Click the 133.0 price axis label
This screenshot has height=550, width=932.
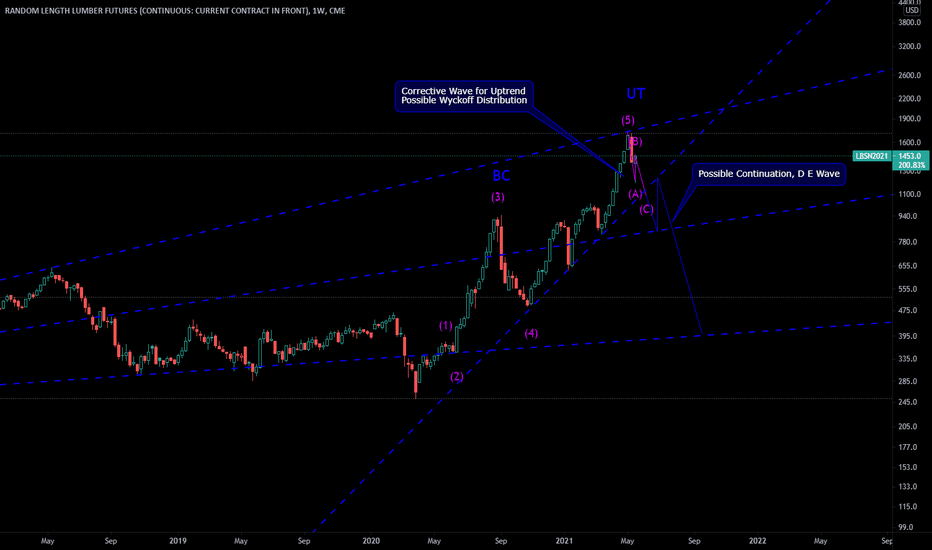click(x=908, y=487)
